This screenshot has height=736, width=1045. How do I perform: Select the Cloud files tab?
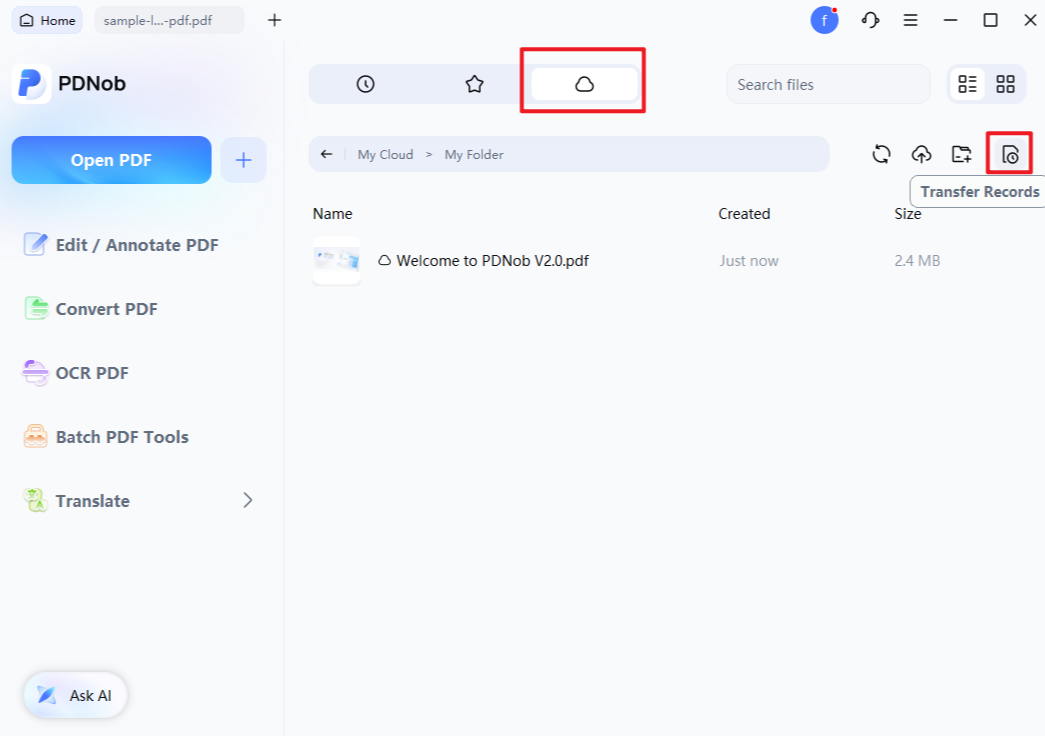tap(584, 84)
